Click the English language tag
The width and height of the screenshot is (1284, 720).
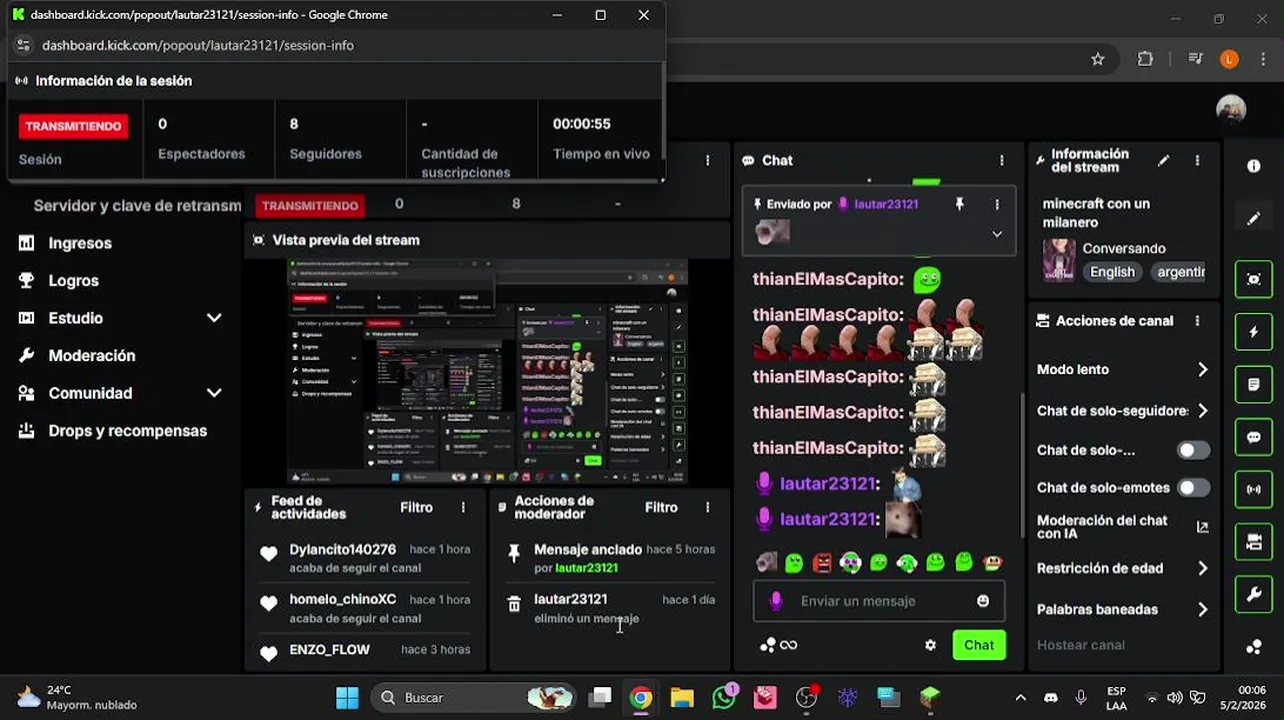1112,272
